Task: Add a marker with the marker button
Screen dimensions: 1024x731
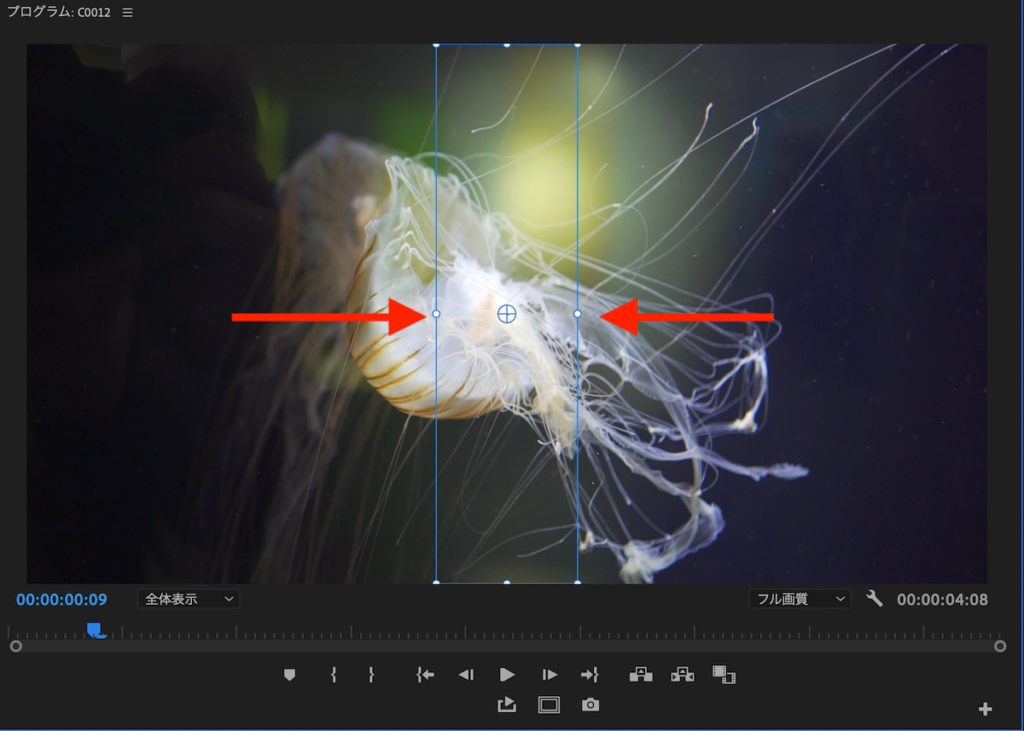Action: pos(289,675)
